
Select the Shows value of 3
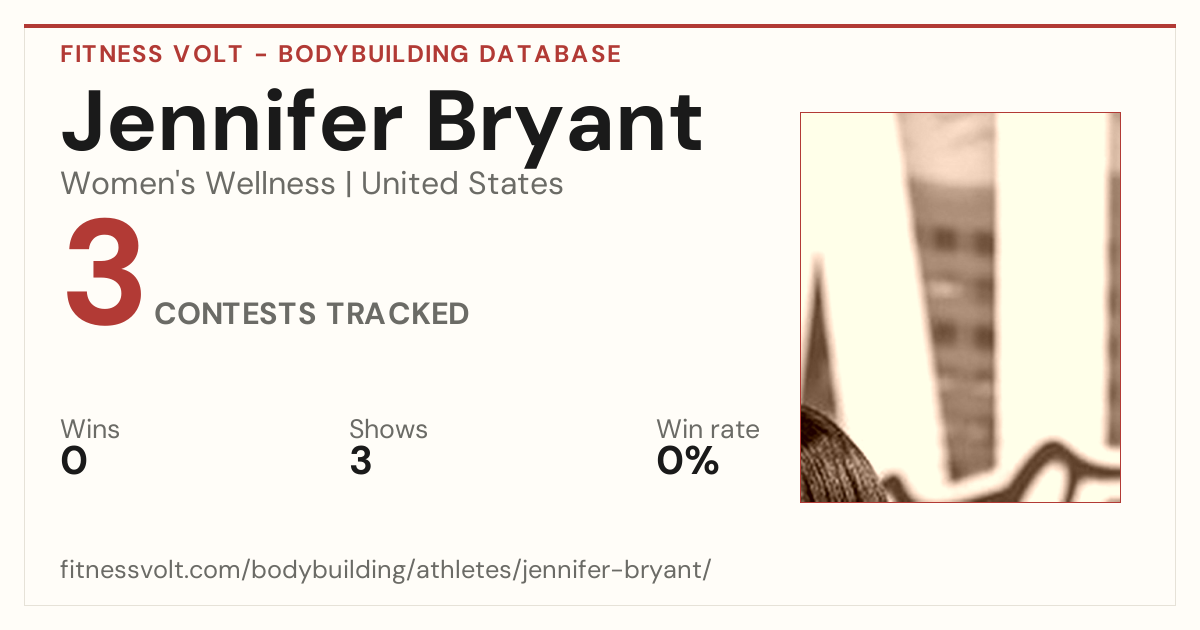pyautogui.click(x=360, y=461)
